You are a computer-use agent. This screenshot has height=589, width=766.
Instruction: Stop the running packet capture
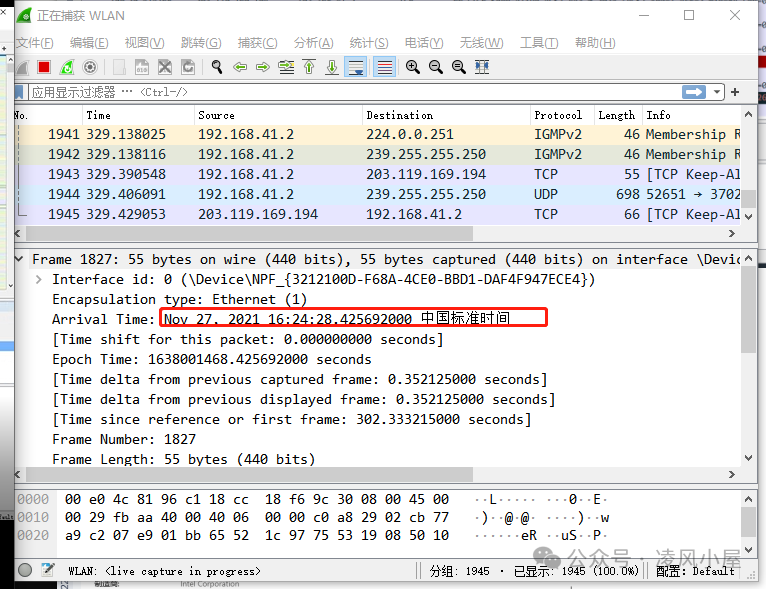(44, 67)
